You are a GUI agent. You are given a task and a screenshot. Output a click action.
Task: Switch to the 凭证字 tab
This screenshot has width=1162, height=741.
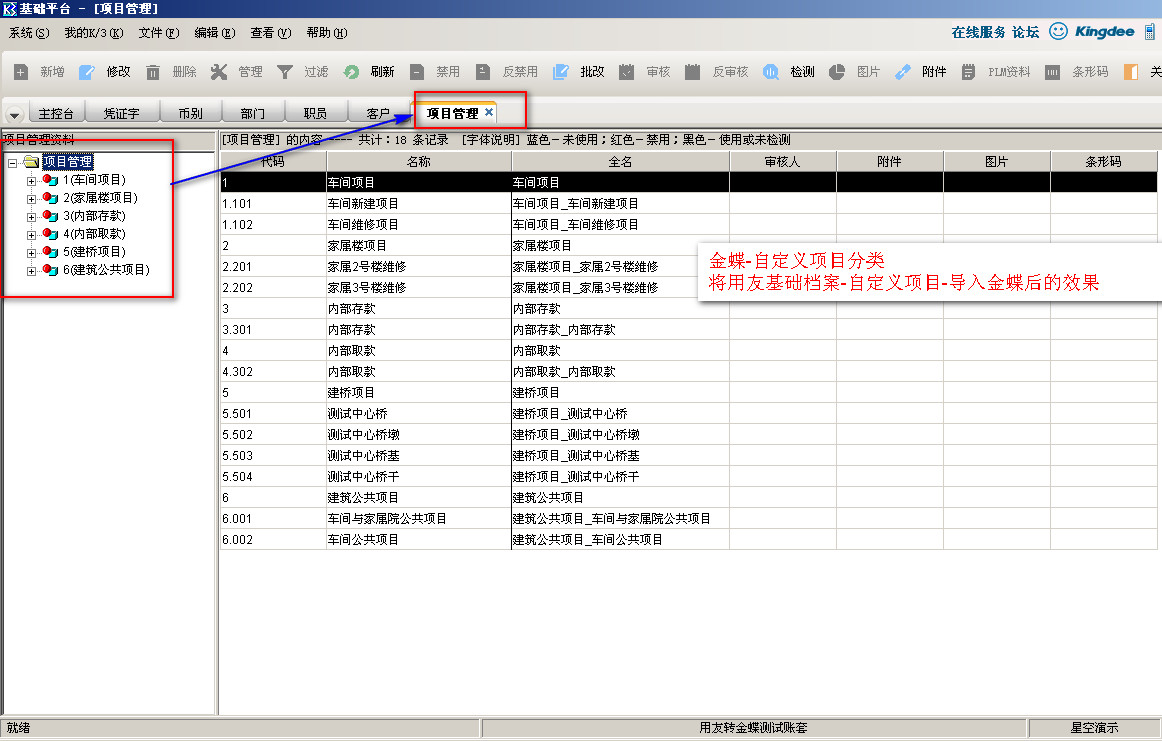tap(121, 114)
